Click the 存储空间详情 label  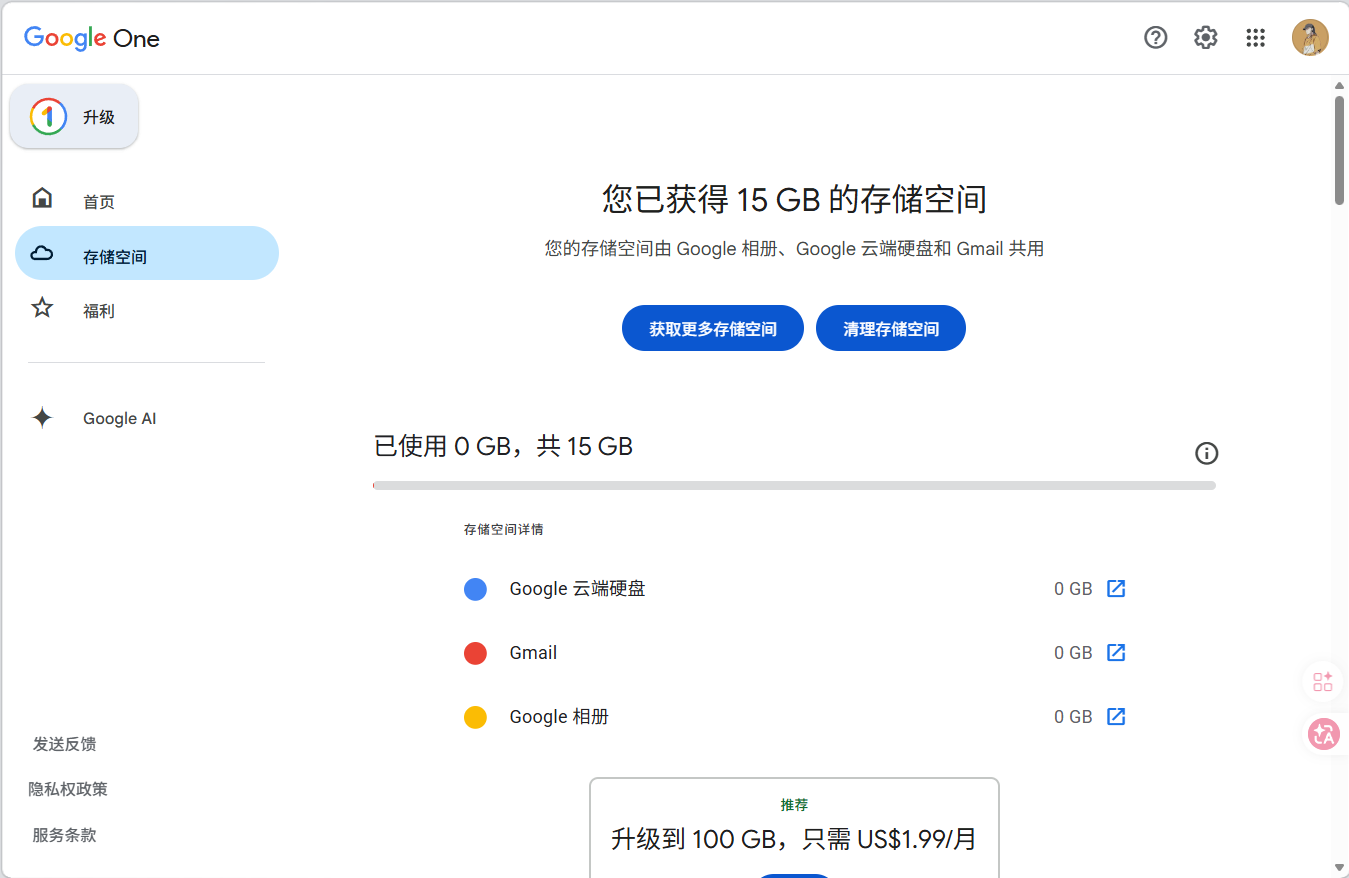pyautogui.click(x=504, y=529)
